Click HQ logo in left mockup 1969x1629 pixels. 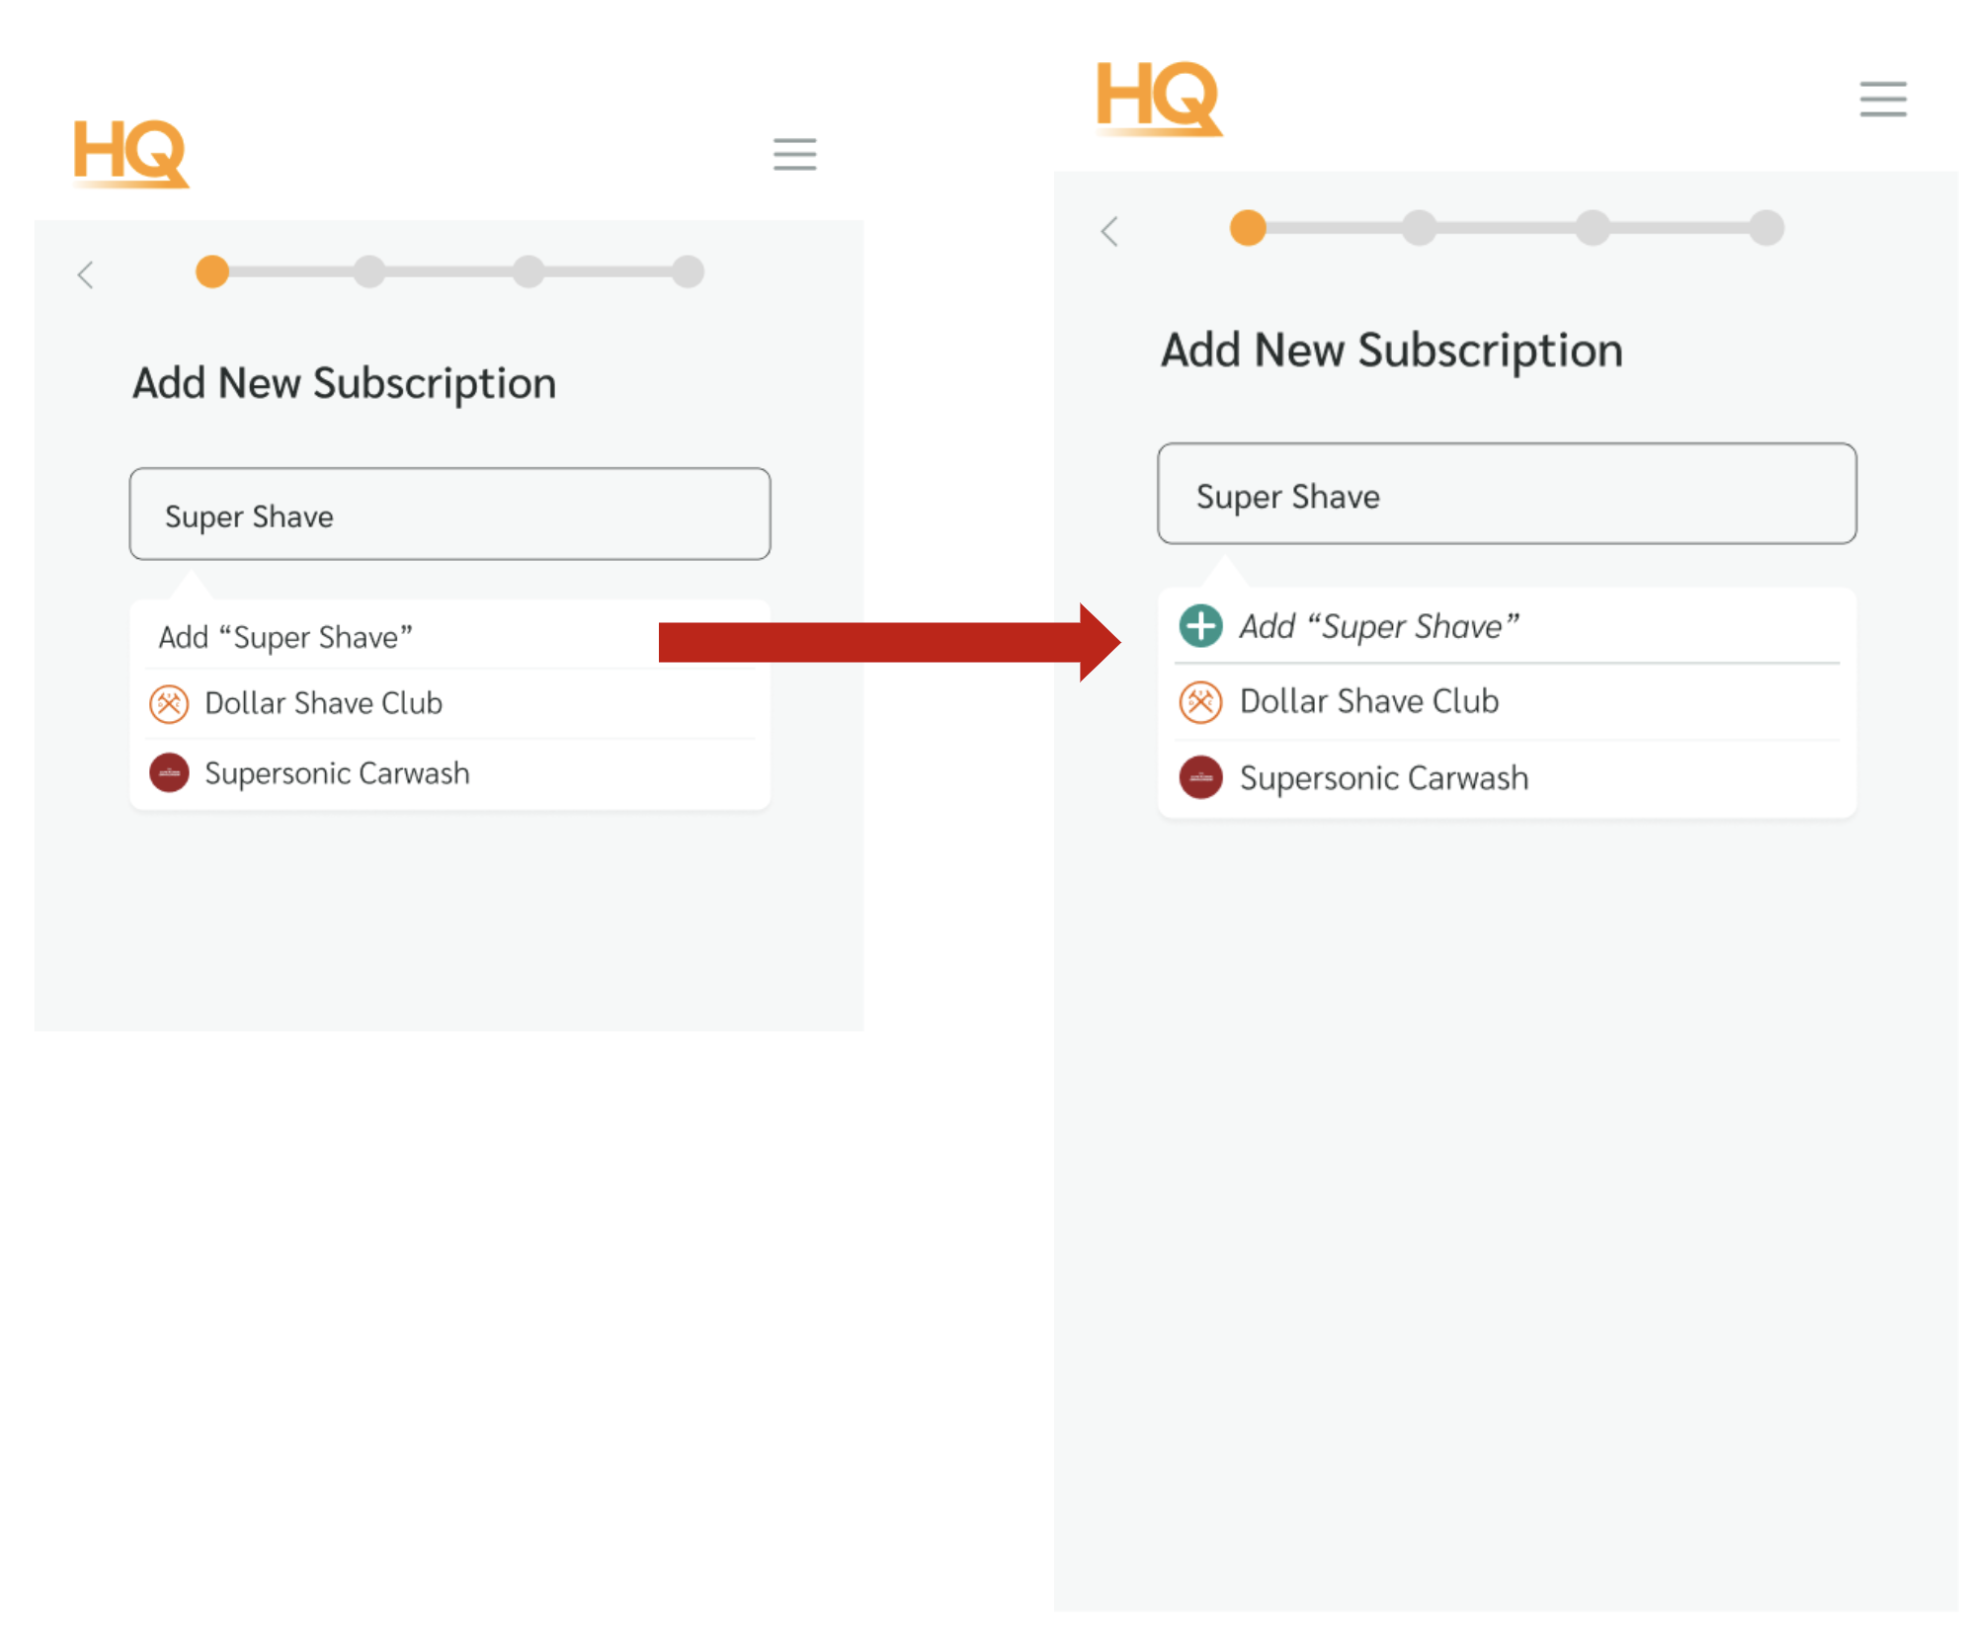pyautogui.click(x=130, y=153)
